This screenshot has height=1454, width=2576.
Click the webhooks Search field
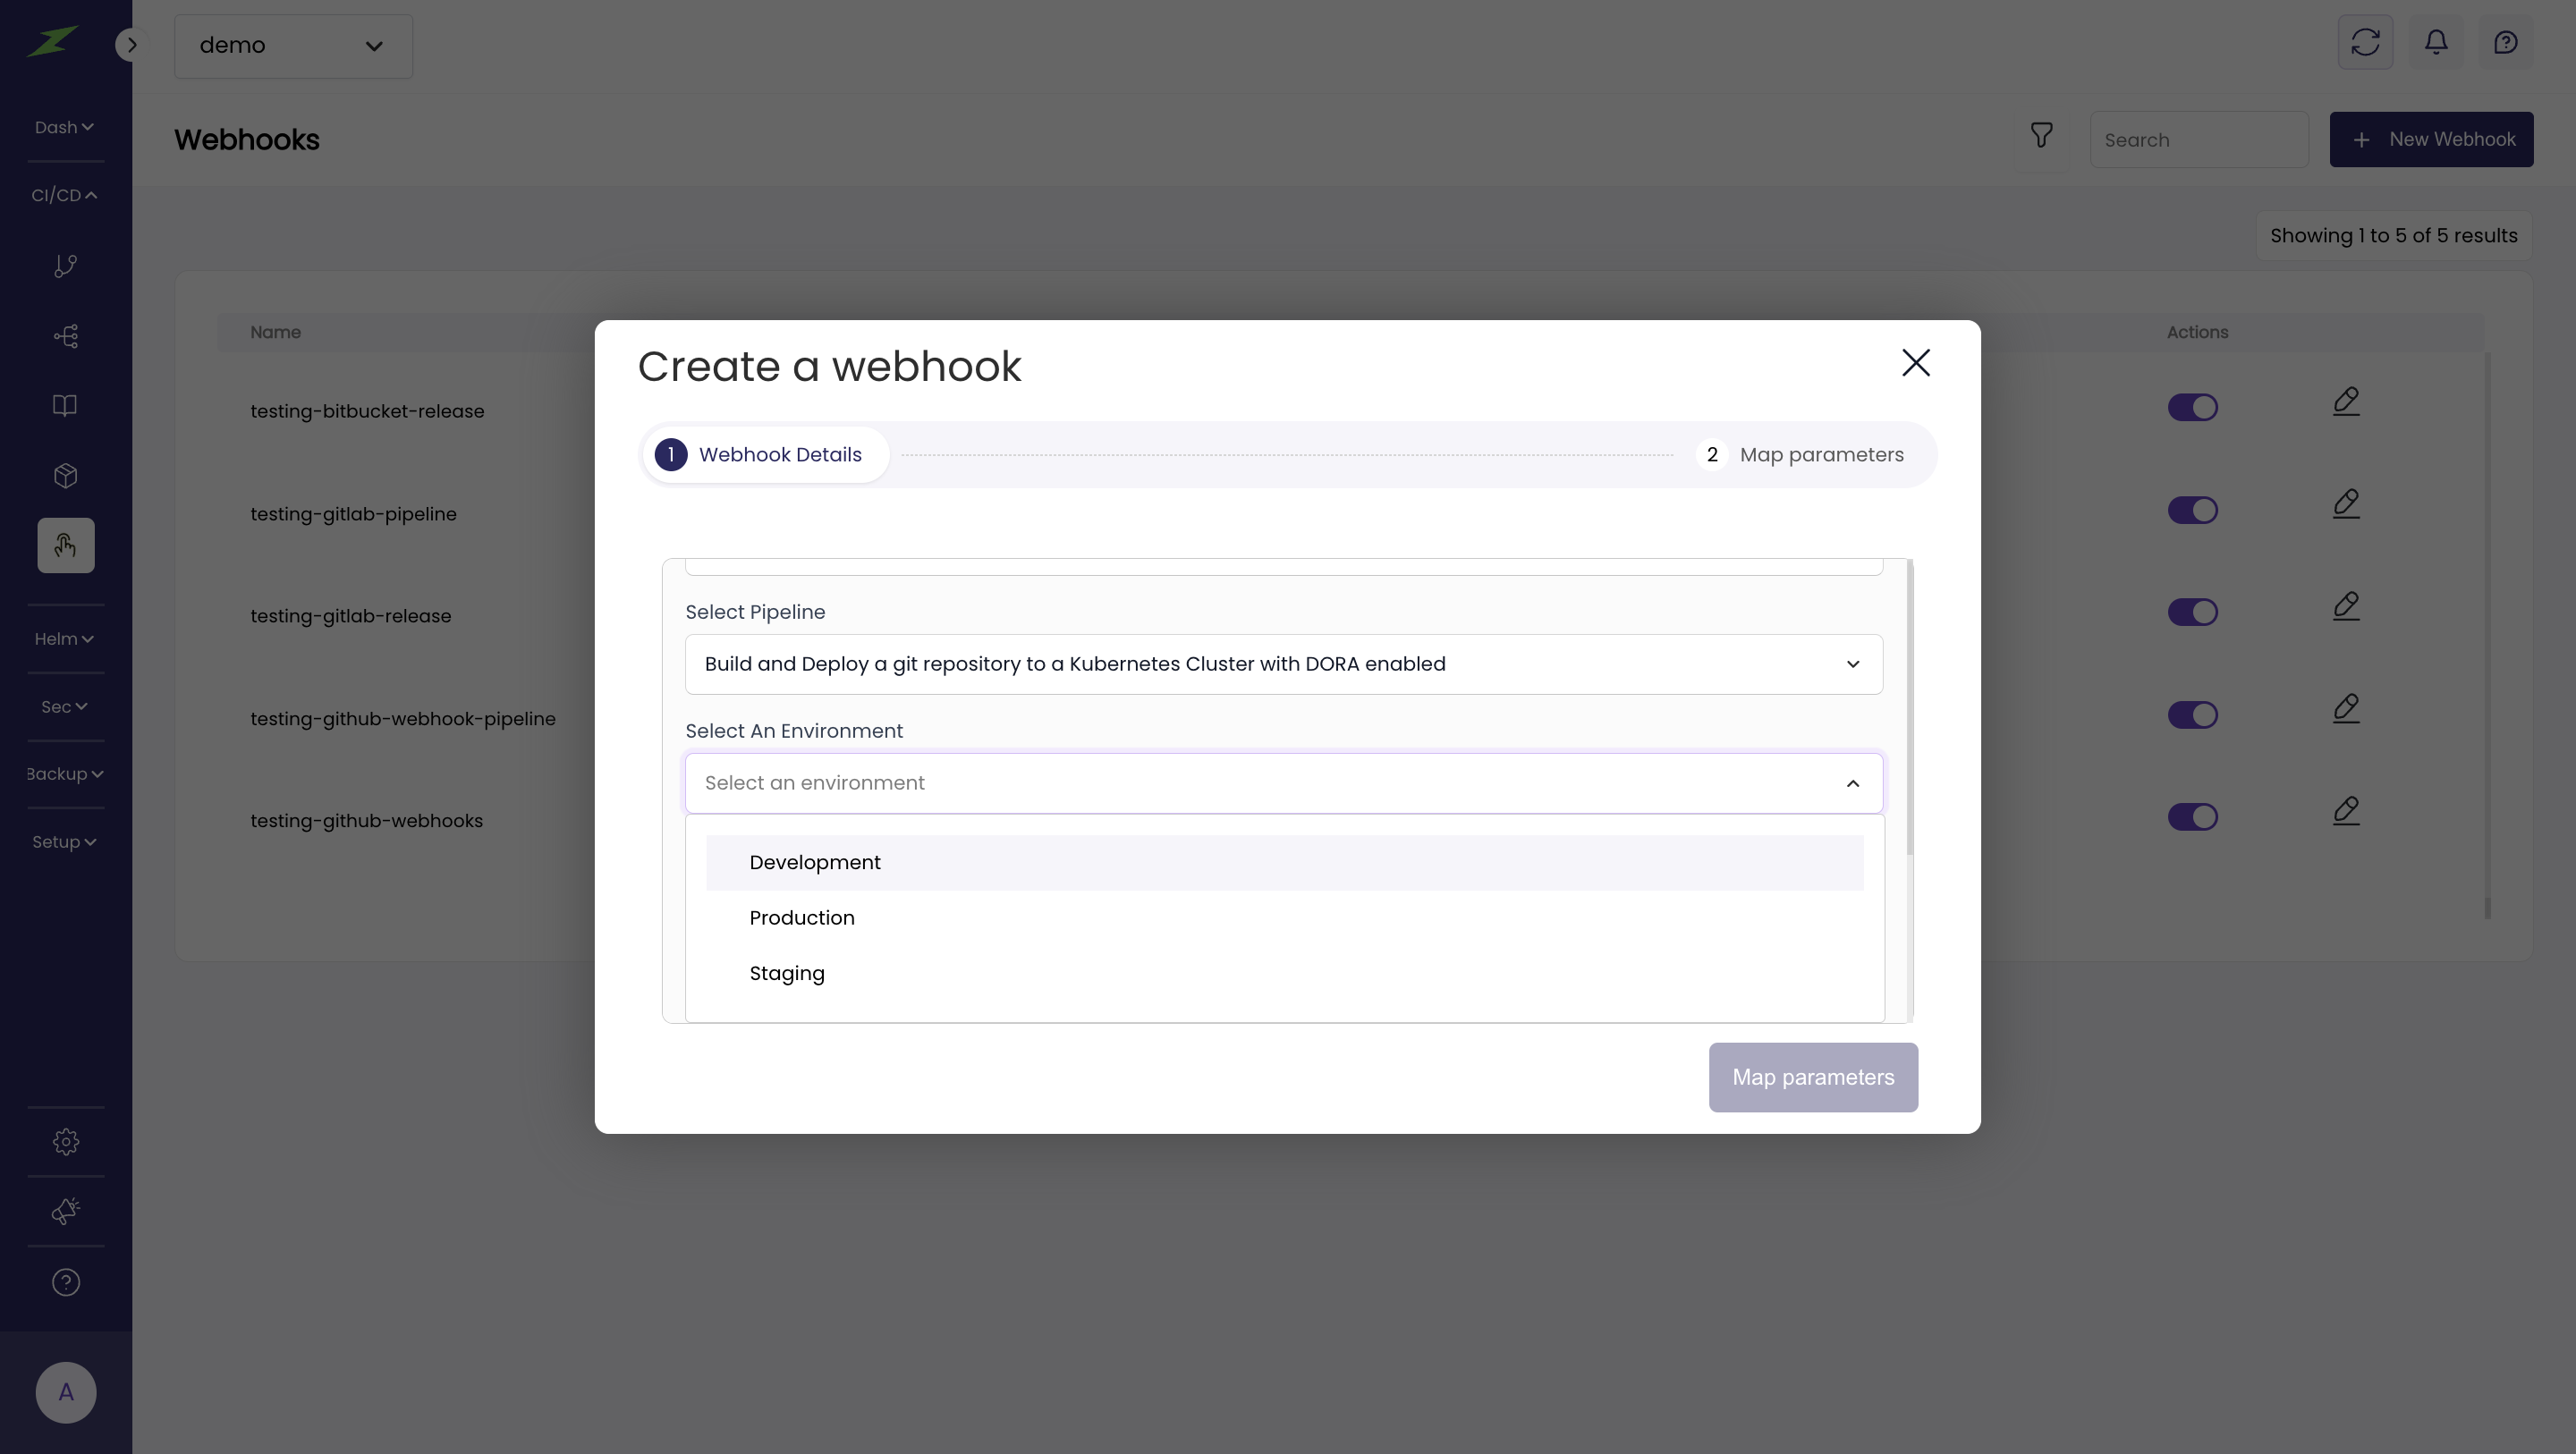click(2198, 140)
